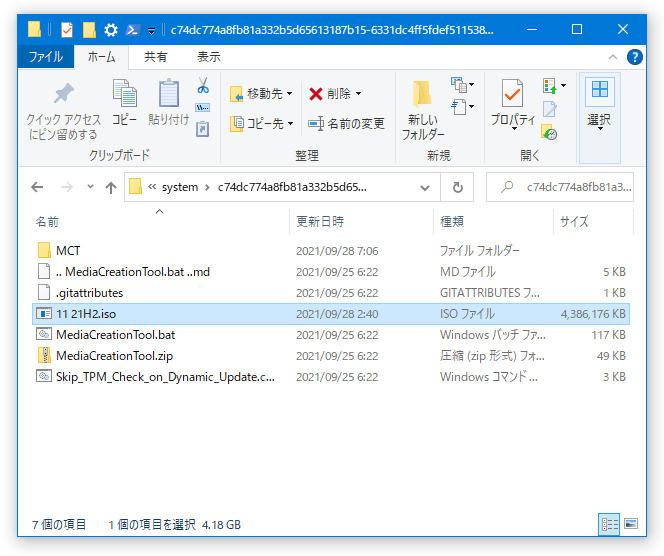Open the New item dropdown

tap(462, 85)
